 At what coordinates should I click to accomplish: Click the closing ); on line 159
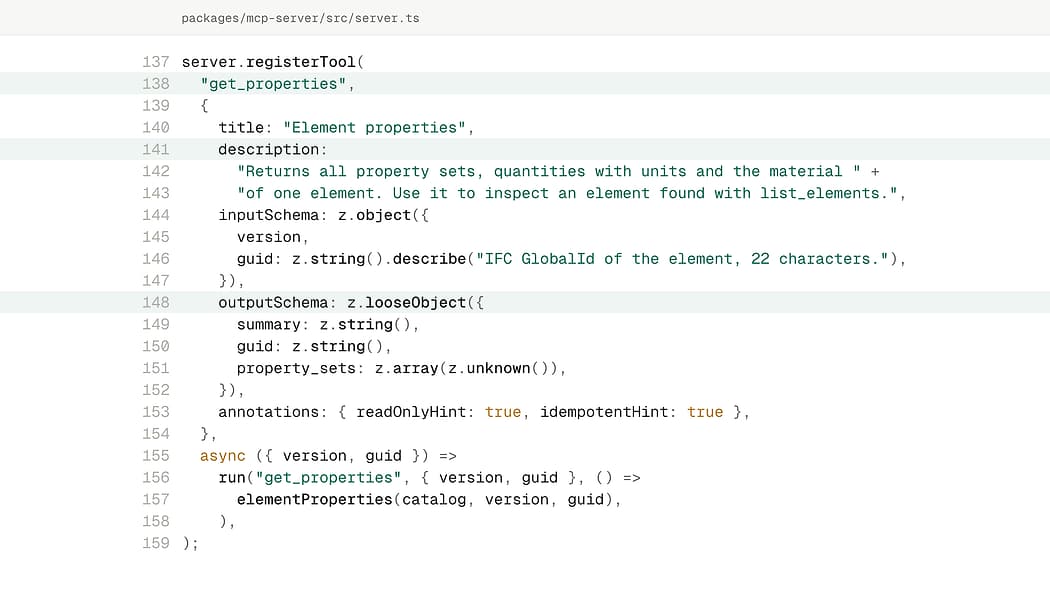(x=190, y=543)
